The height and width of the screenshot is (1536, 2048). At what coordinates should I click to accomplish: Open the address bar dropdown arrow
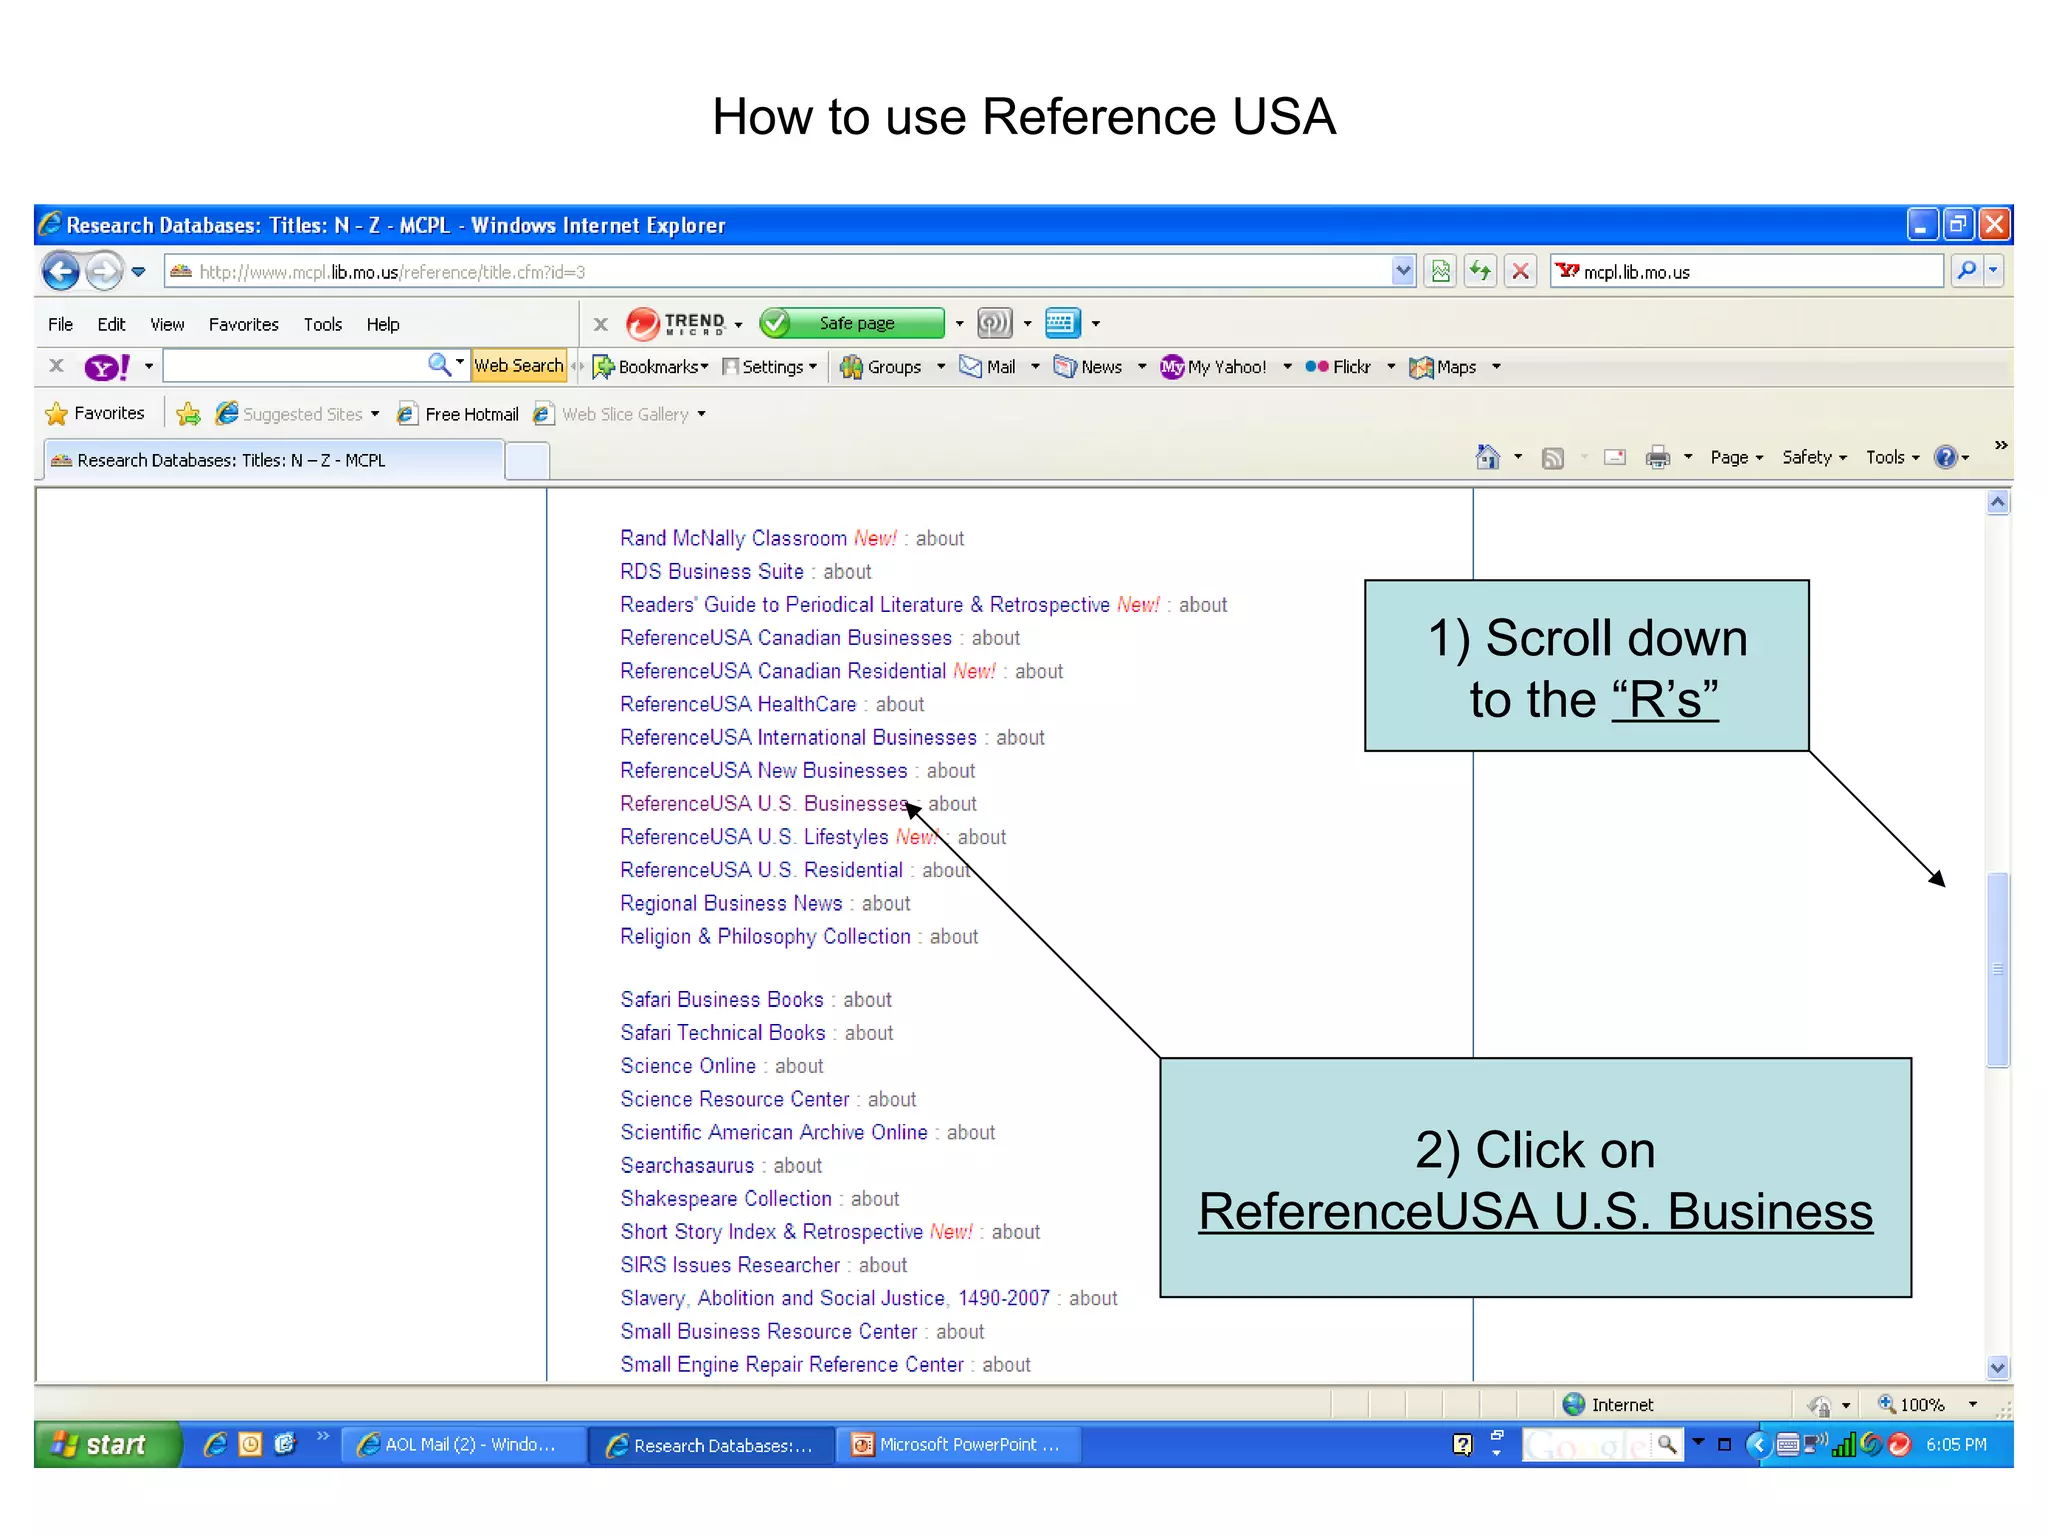(1402, 271)
